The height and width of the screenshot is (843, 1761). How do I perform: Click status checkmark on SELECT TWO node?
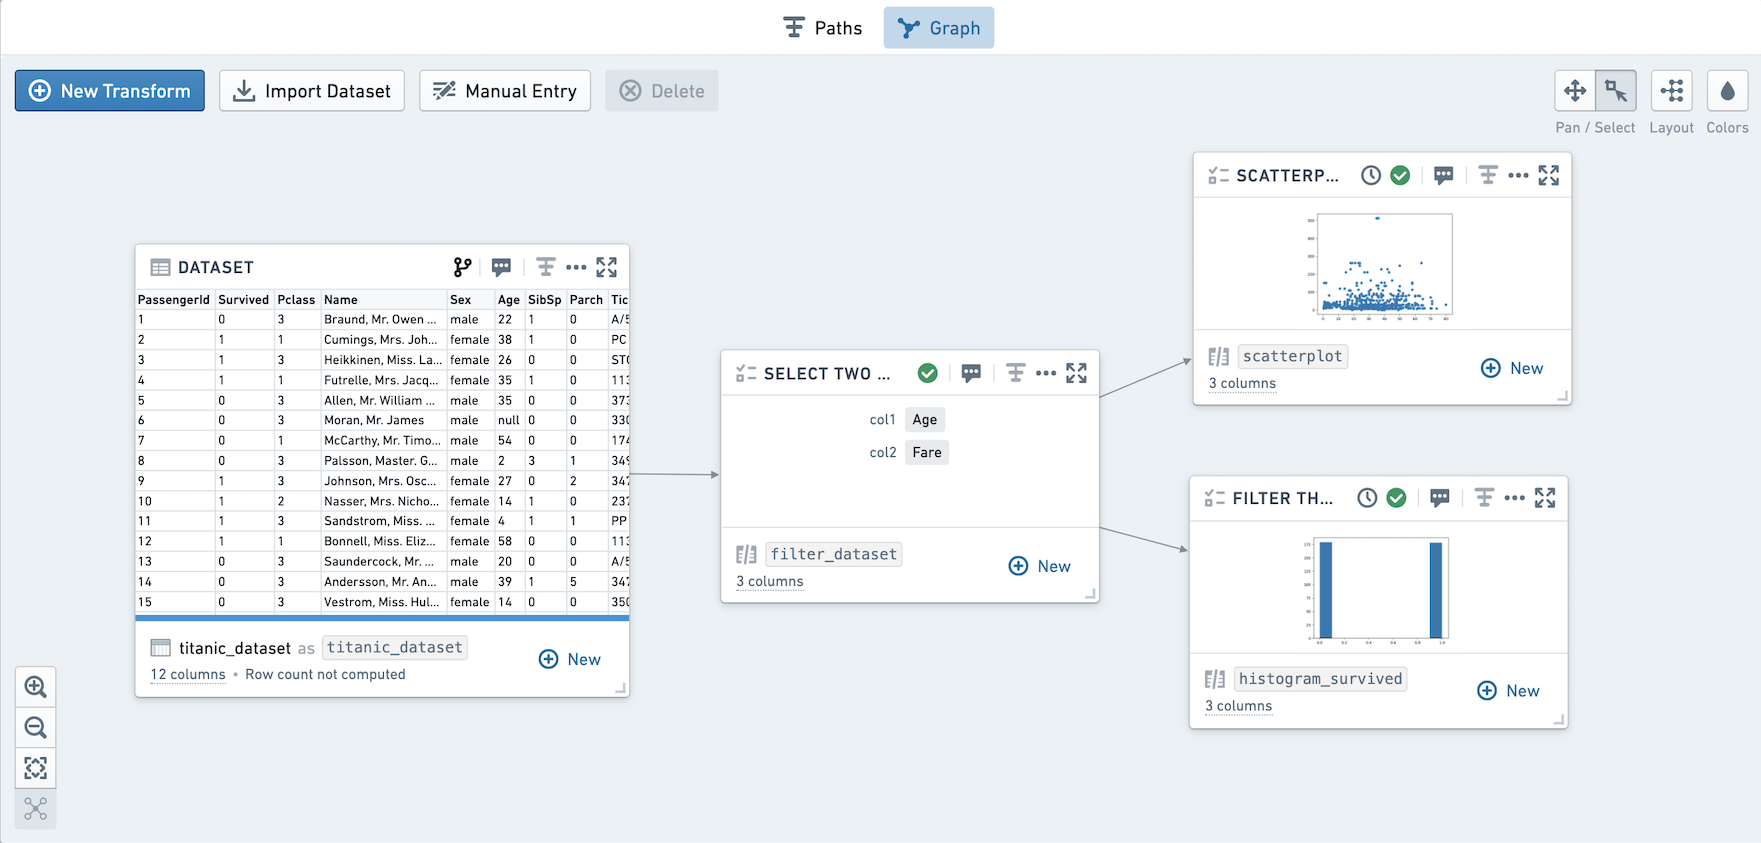click(928, 373)
